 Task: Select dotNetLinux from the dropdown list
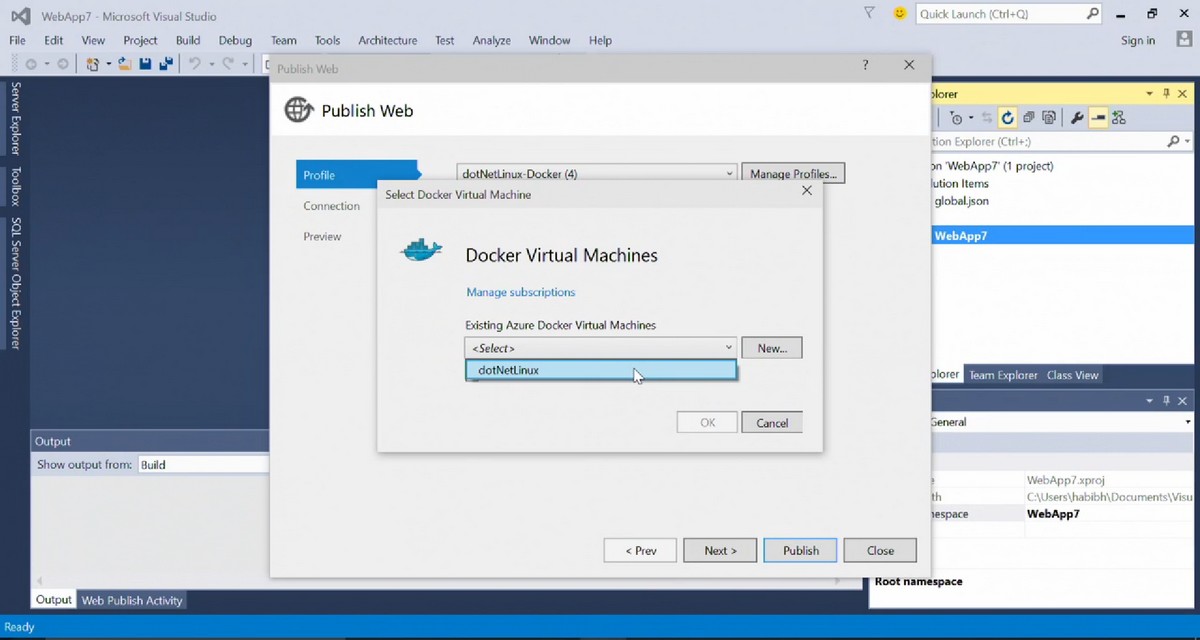coord(601,370)
